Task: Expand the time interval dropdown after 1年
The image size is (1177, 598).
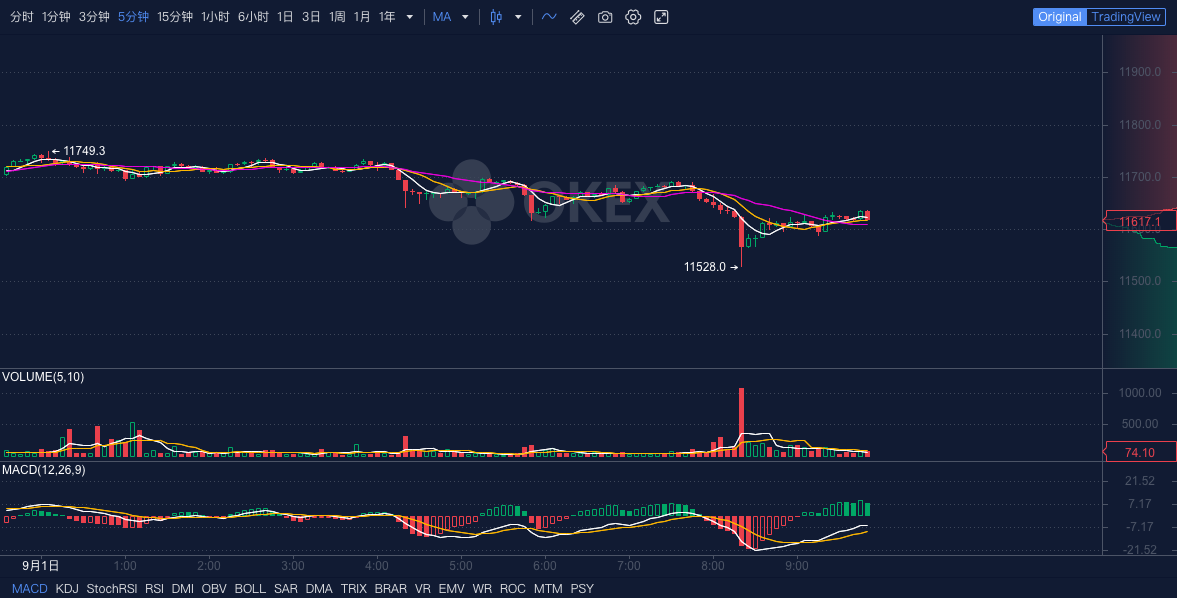Action: point(409,17)
